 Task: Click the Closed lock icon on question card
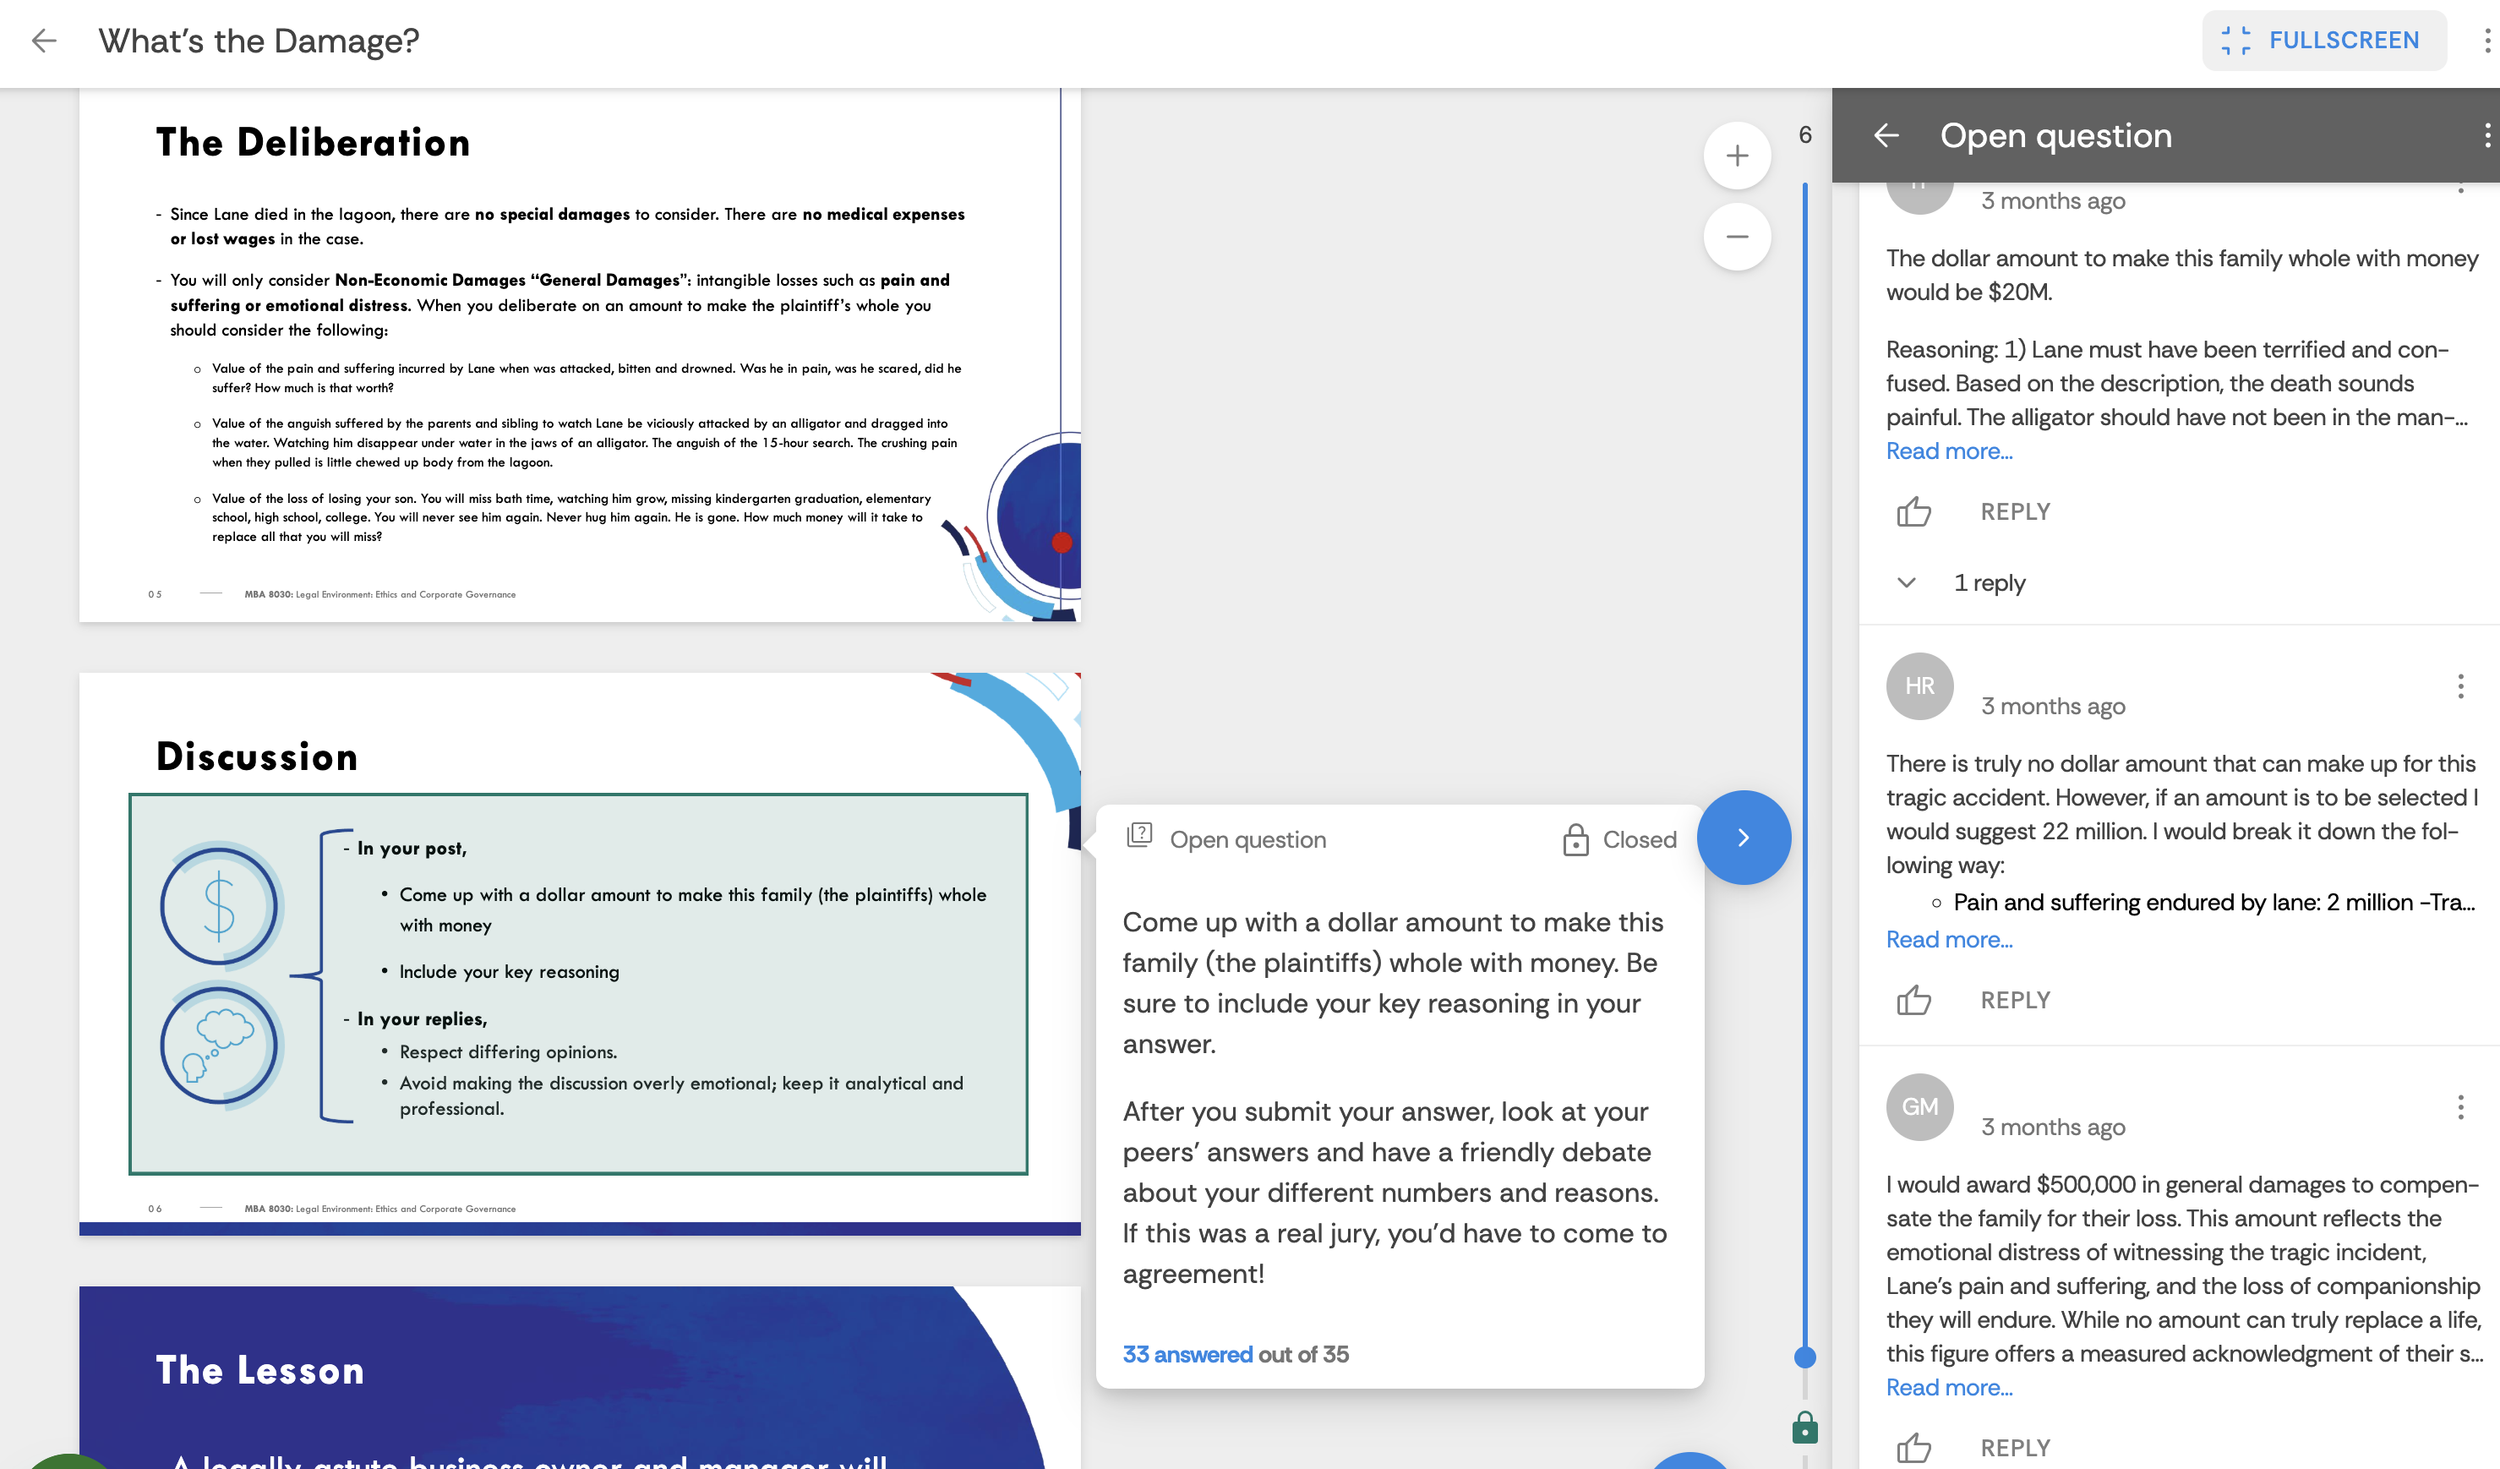[1575, 840]
